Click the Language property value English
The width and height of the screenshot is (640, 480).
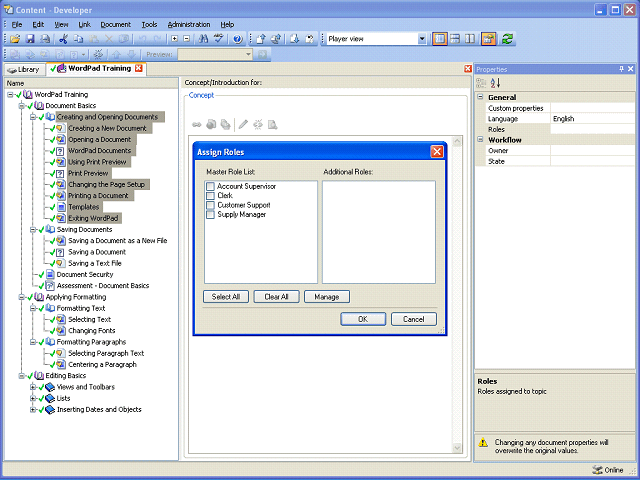592,119
